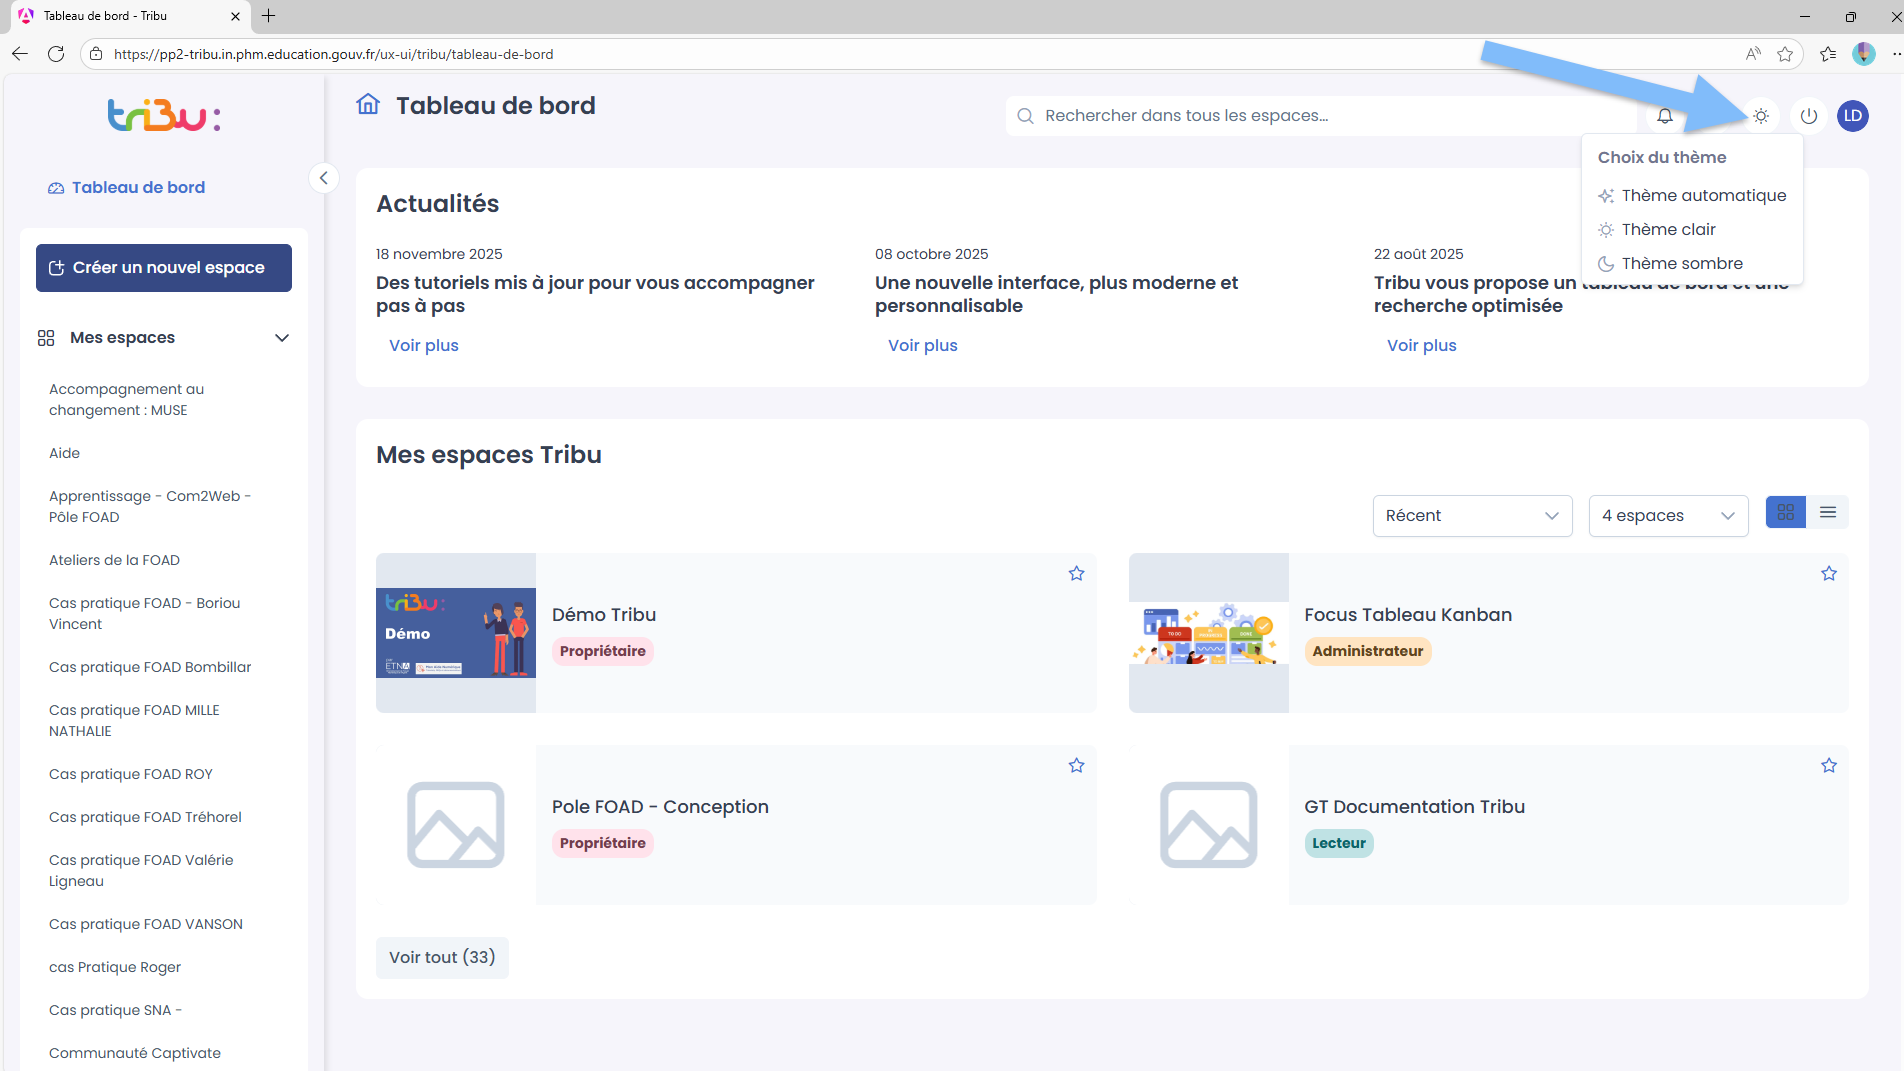Image resolution: width=1904 pixels, height=1071 pixels.
Task: Open the Démo Tribu thumbnail
Action: point(456,633)
